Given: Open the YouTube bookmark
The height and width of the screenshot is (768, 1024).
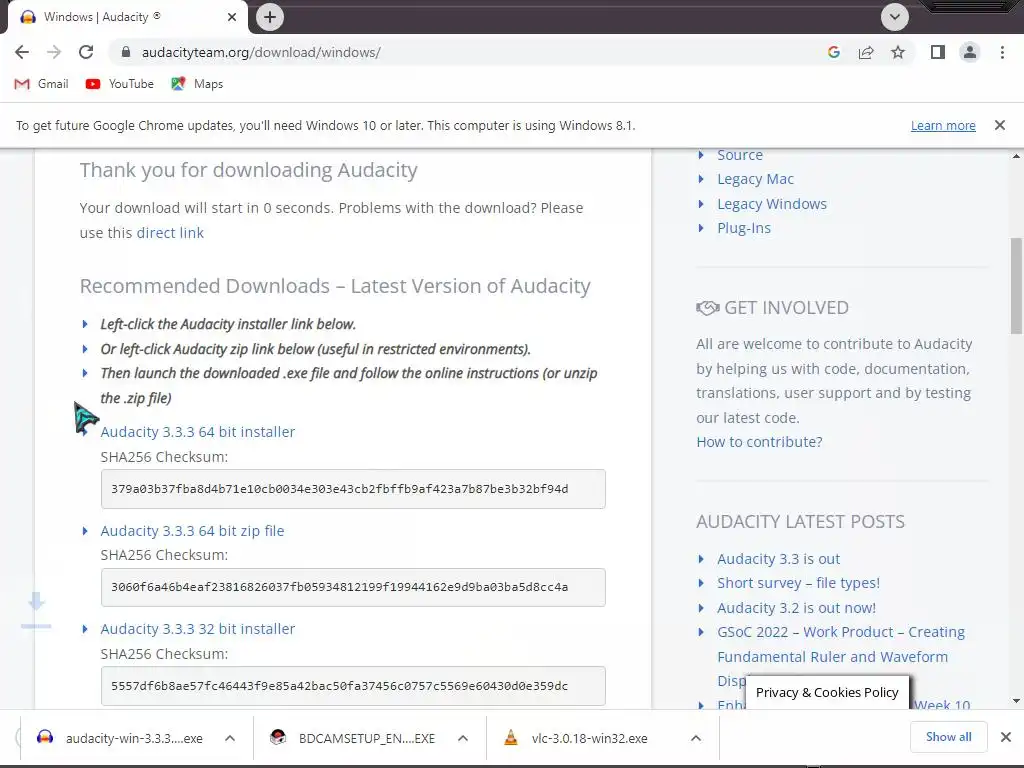Looking at the screenshot, I should click(x=120, y=84).
